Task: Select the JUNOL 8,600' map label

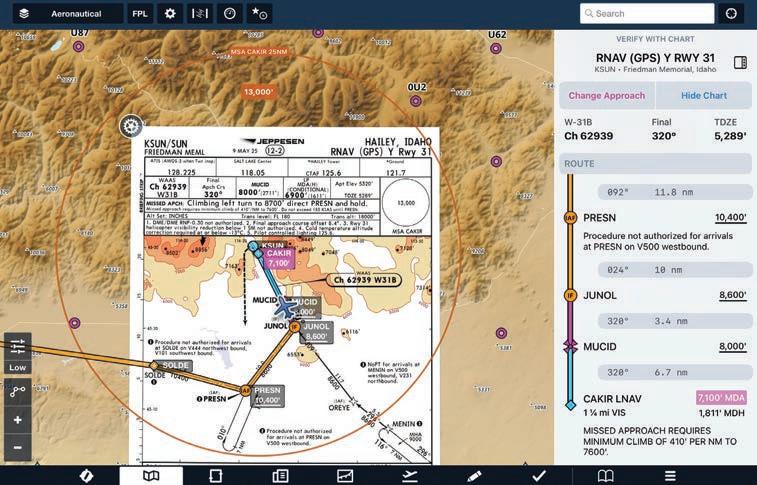Action: pos(316,332)
